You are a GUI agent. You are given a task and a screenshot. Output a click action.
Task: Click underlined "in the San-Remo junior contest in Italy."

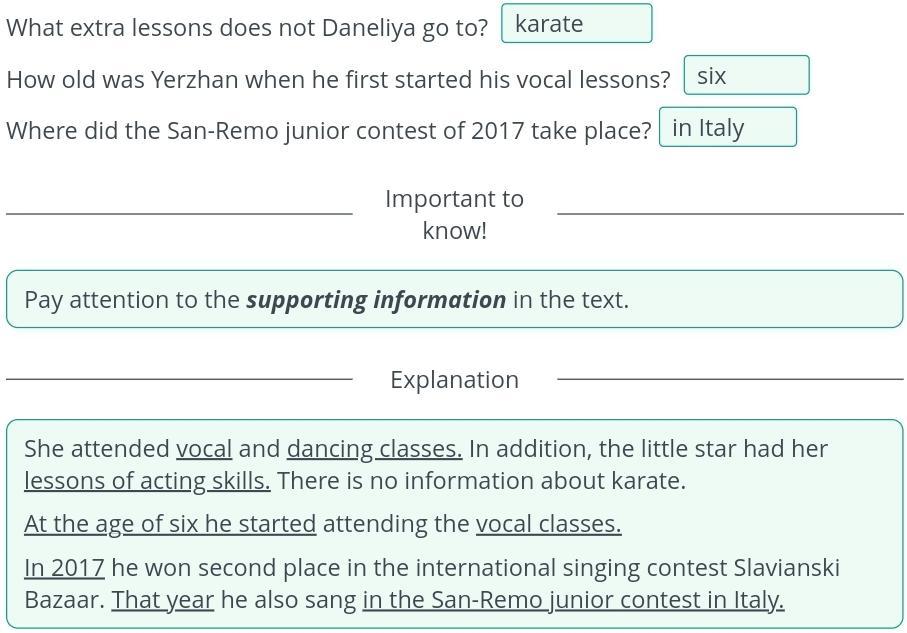click(573, 600)
